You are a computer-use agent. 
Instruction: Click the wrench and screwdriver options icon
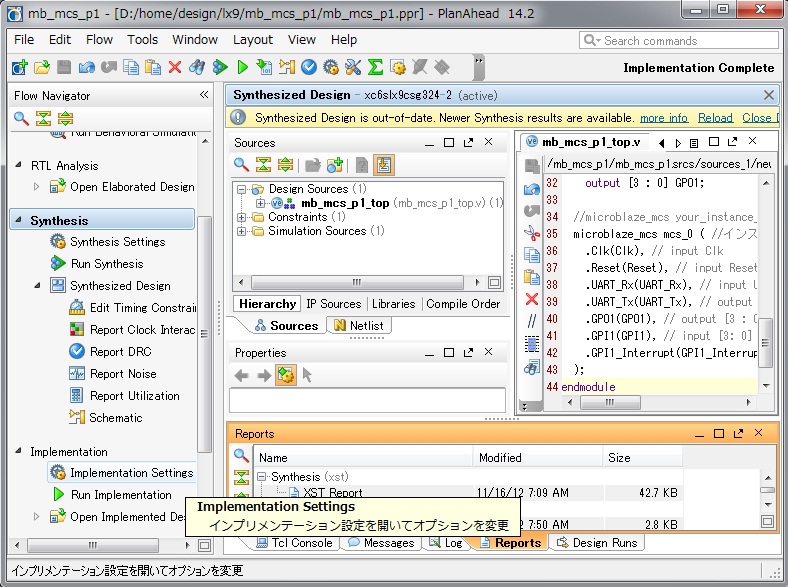pos(353,67)
